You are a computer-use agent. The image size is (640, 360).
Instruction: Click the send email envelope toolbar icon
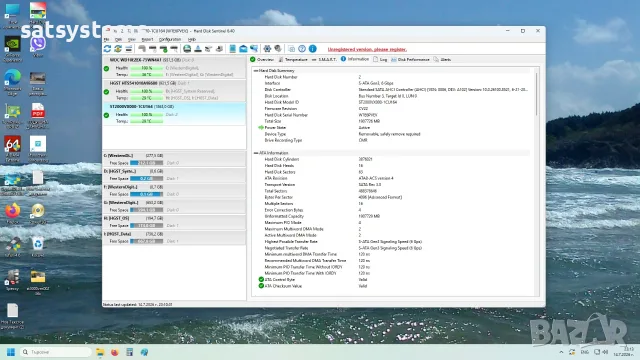[x=243, y=49]
